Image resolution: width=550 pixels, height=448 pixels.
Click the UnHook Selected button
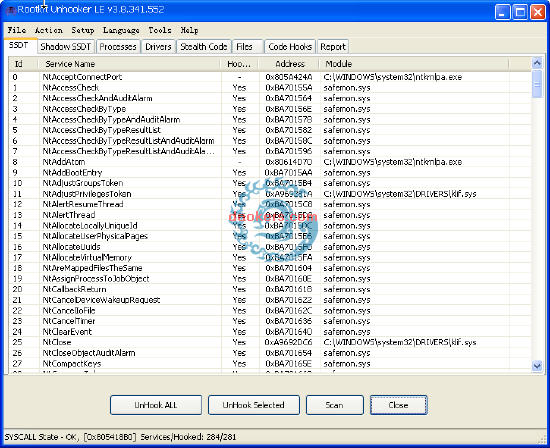coord(254,405)
